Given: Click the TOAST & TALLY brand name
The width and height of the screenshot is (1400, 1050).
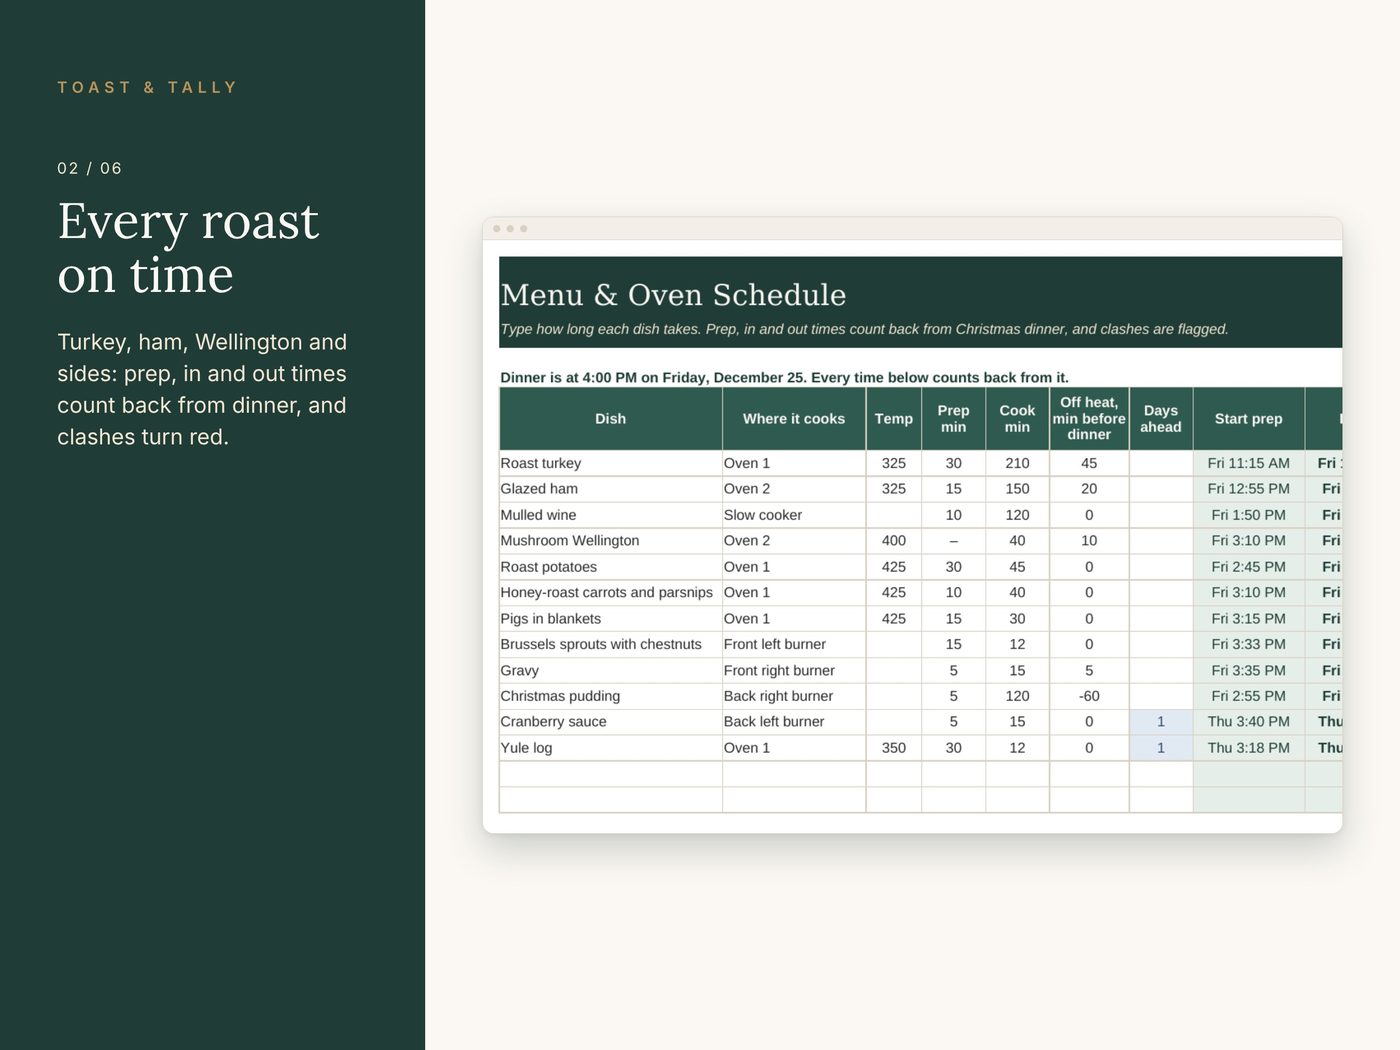Looking at the screenshot, I should (x=147, y=88).
